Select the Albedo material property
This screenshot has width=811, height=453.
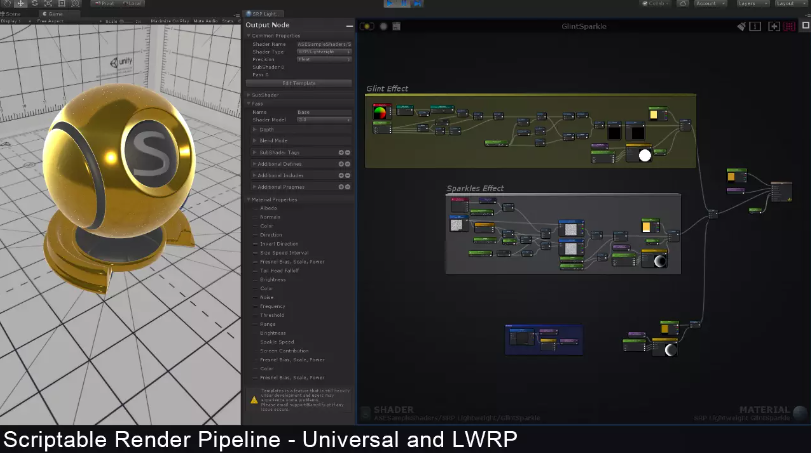pyautogui.click(x=268, y=208)
